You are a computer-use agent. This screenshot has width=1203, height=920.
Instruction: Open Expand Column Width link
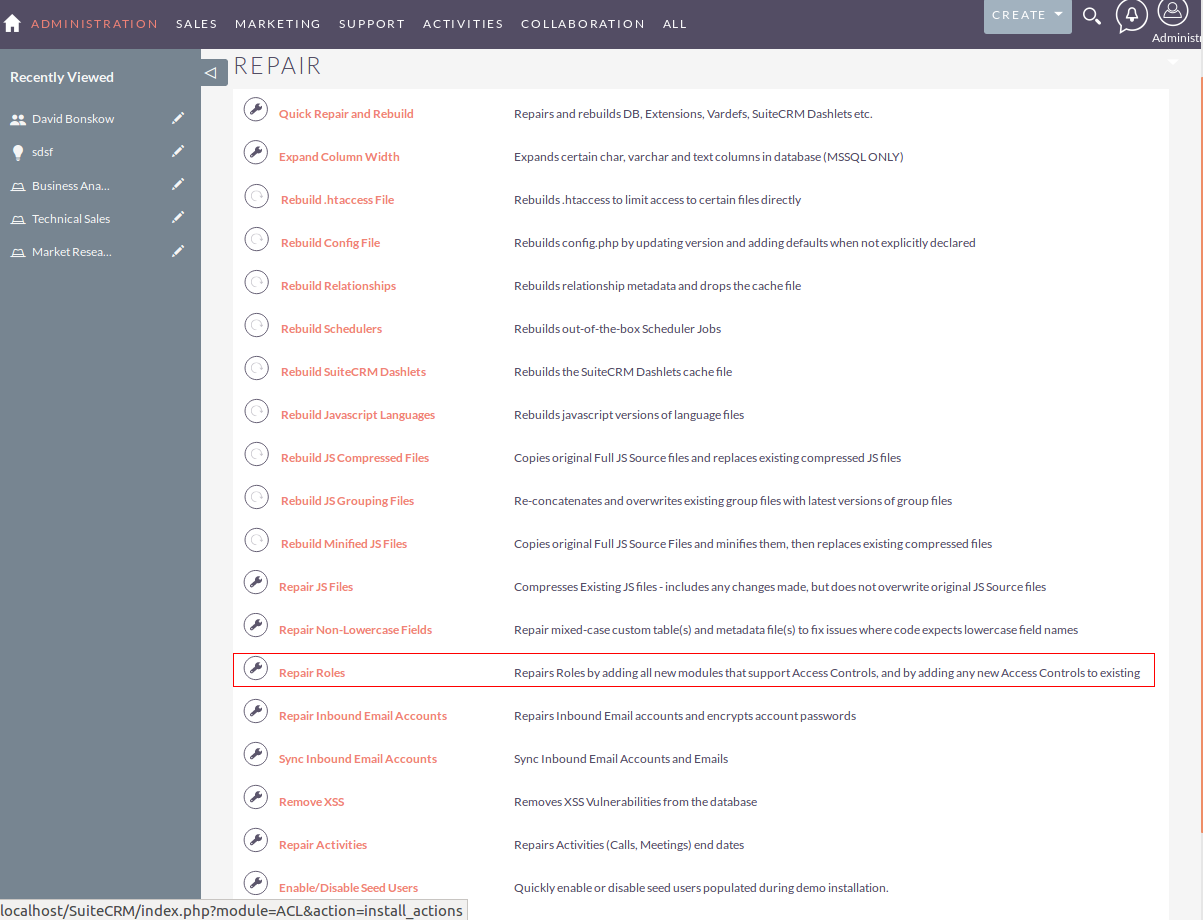(339, 157)
